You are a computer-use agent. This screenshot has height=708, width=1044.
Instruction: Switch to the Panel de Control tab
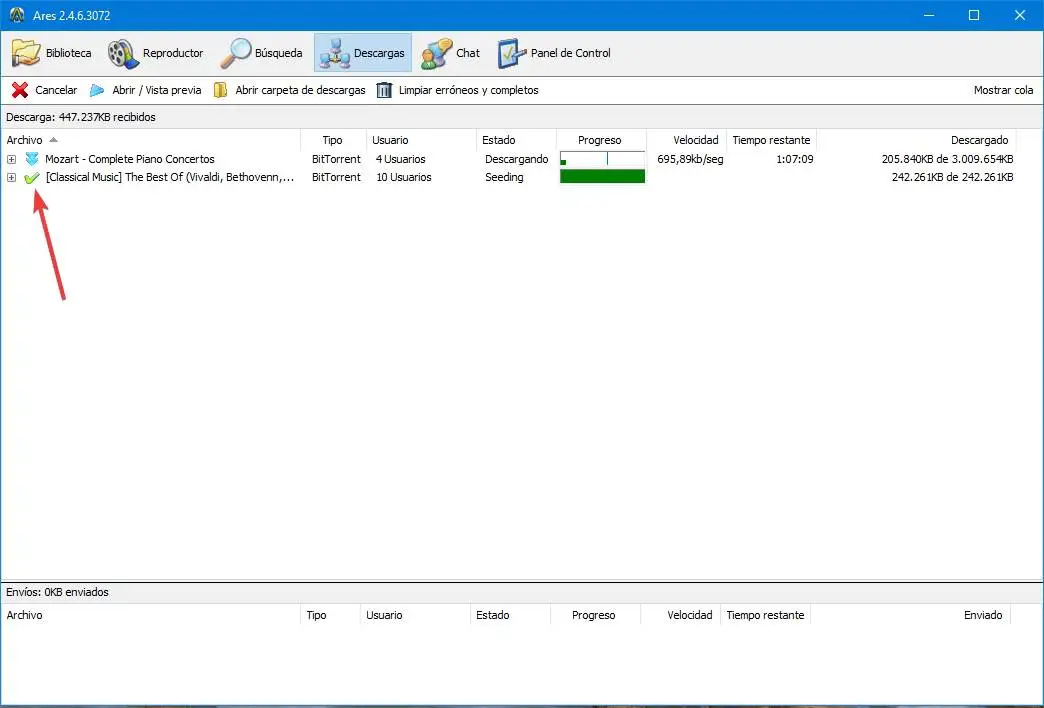(554, 53)
